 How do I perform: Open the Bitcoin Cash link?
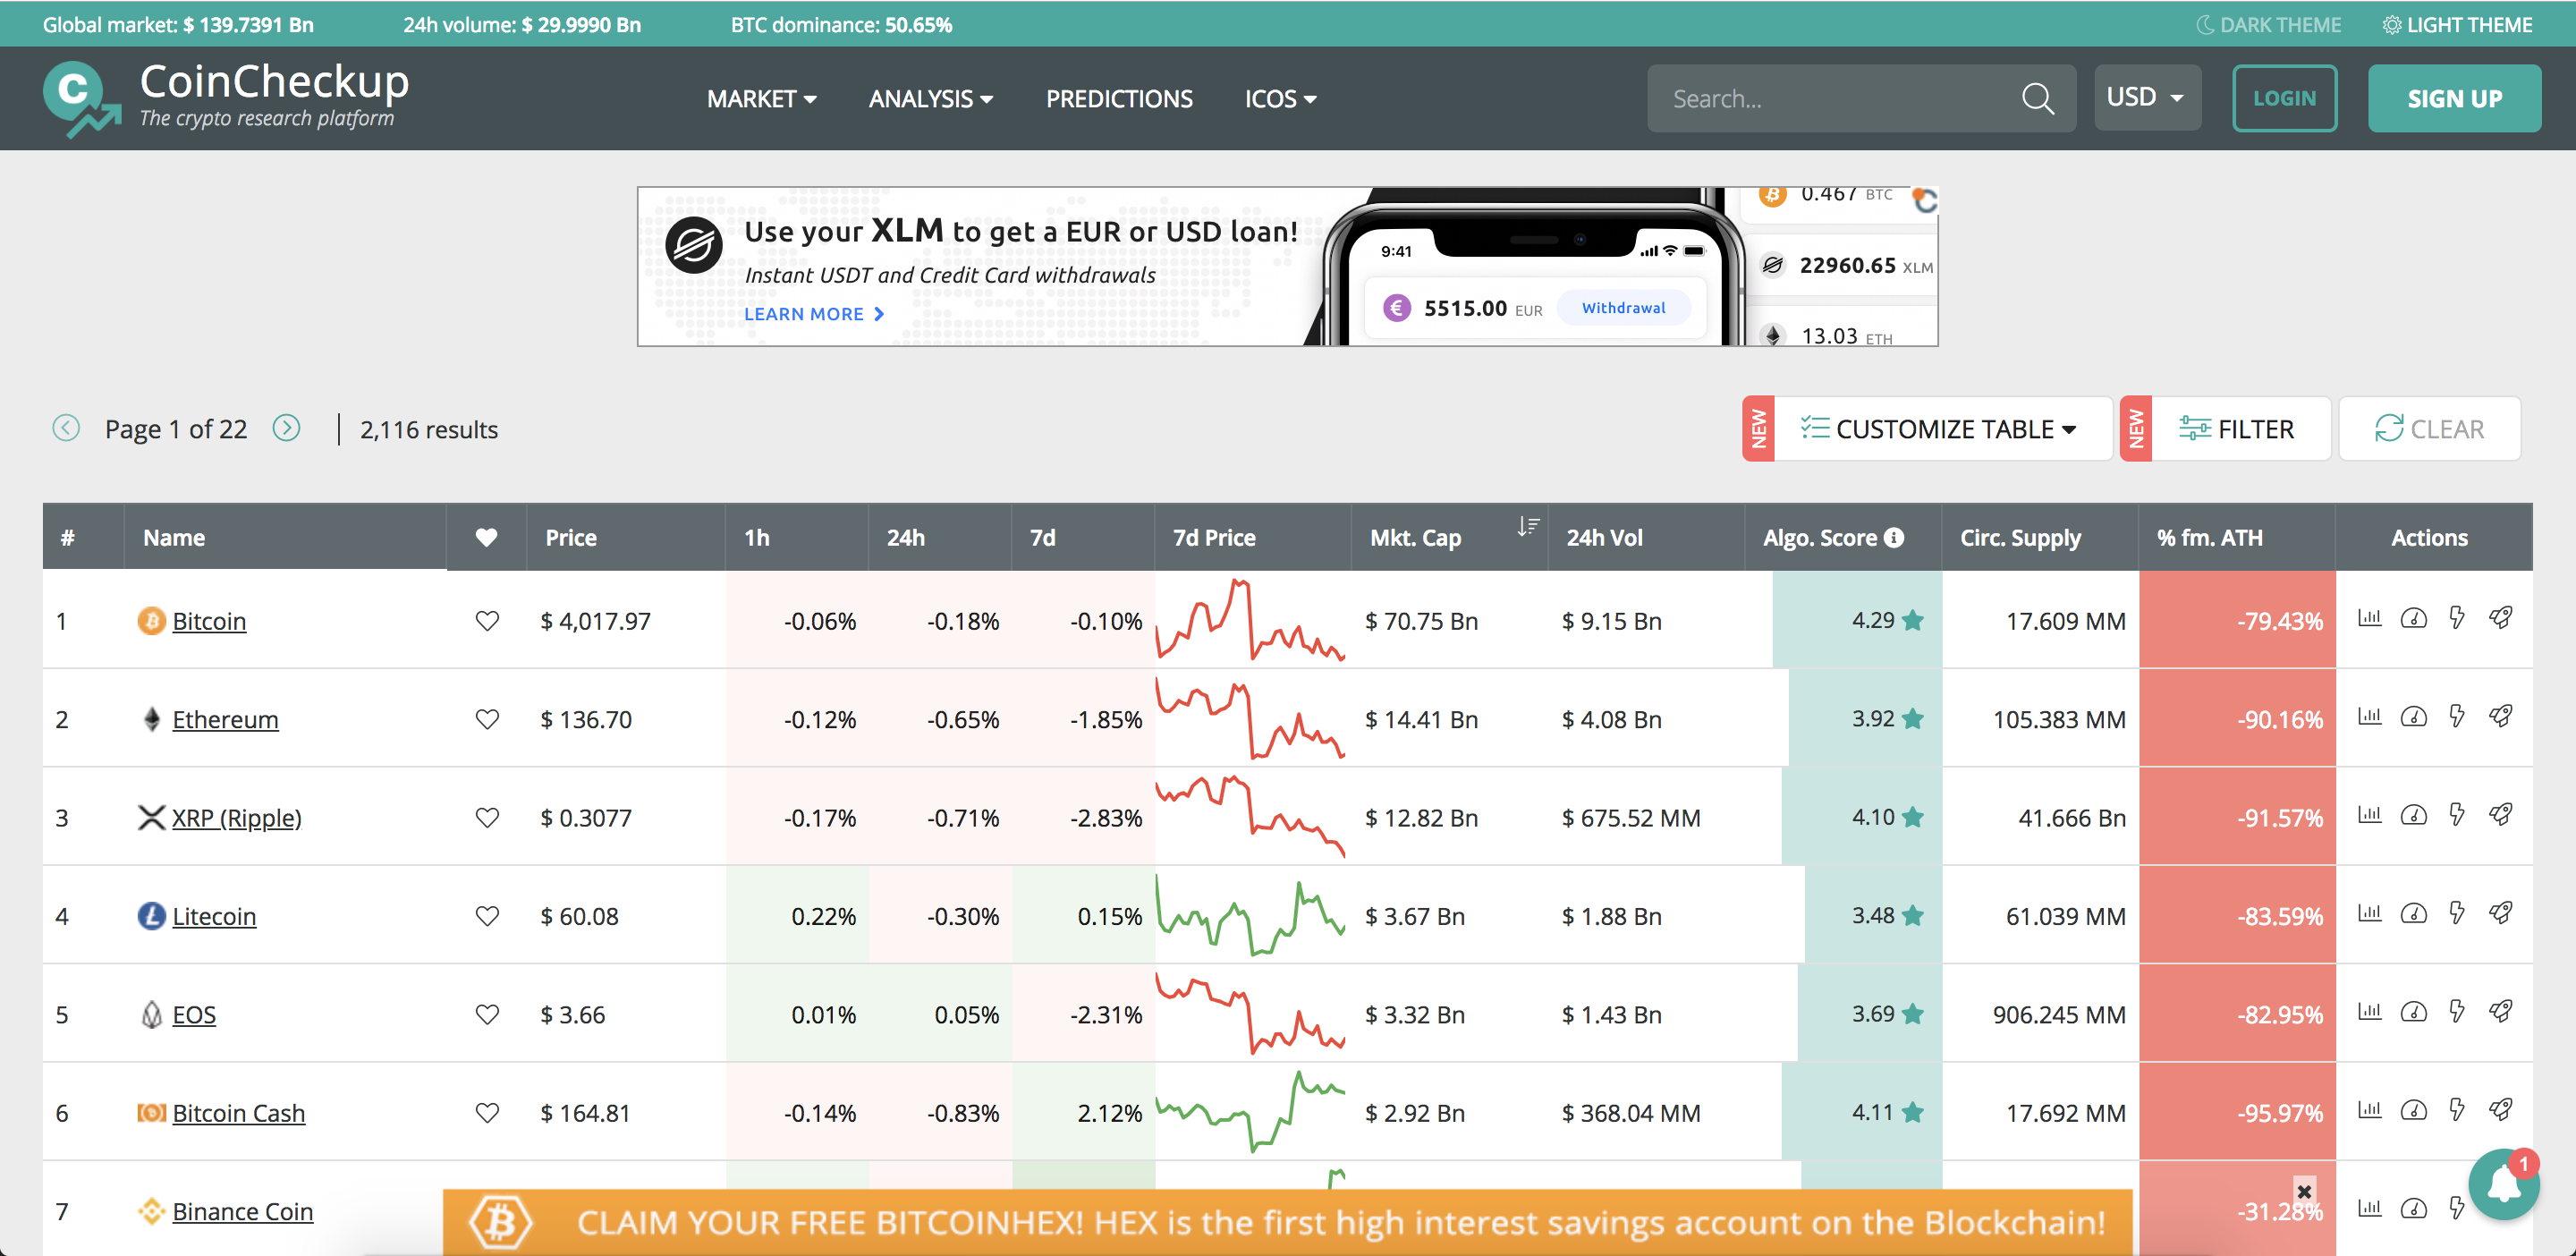(238, 1112)
